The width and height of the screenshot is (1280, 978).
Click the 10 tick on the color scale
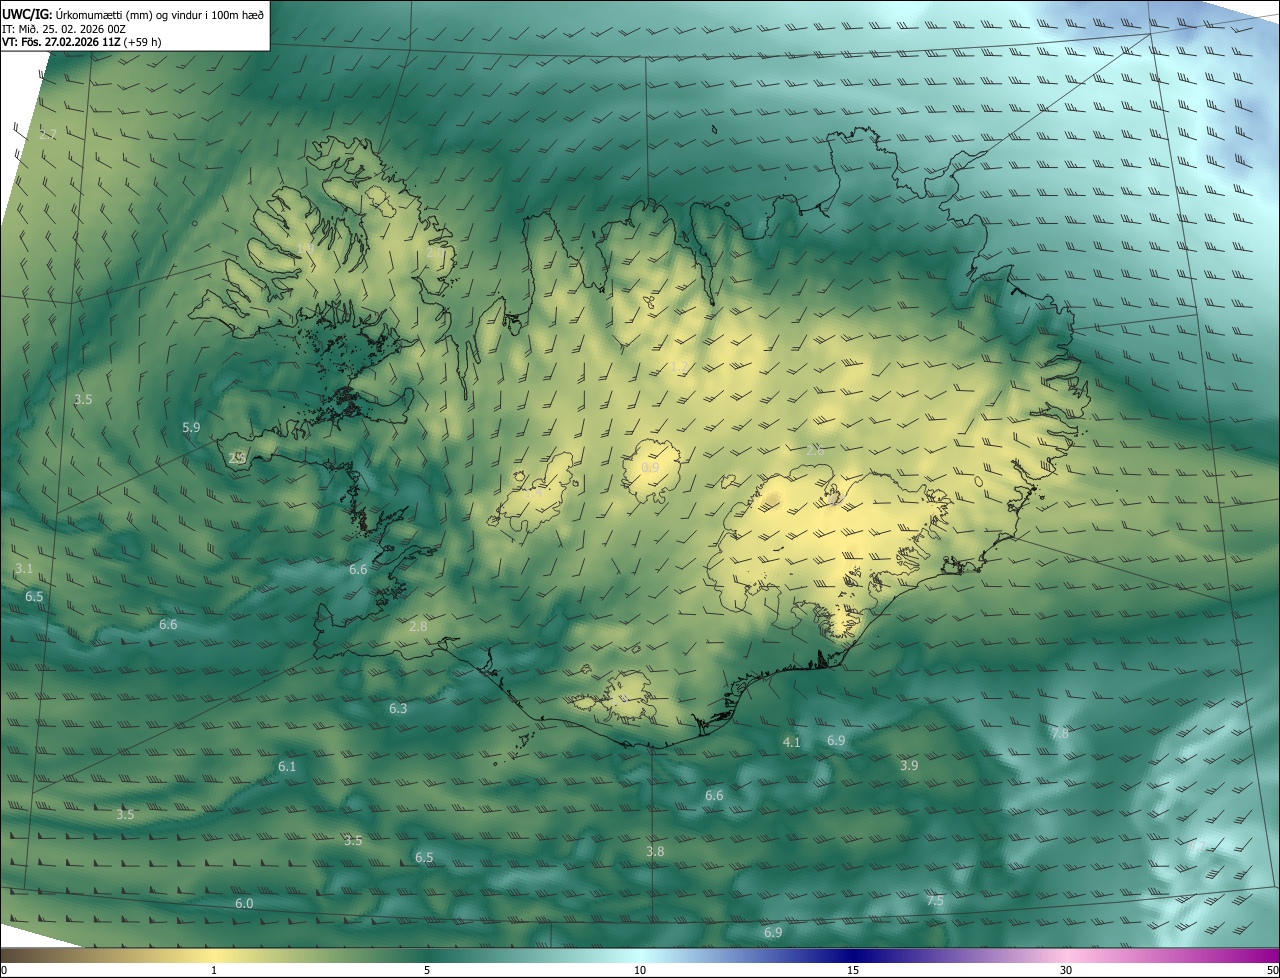pos(640,970)
